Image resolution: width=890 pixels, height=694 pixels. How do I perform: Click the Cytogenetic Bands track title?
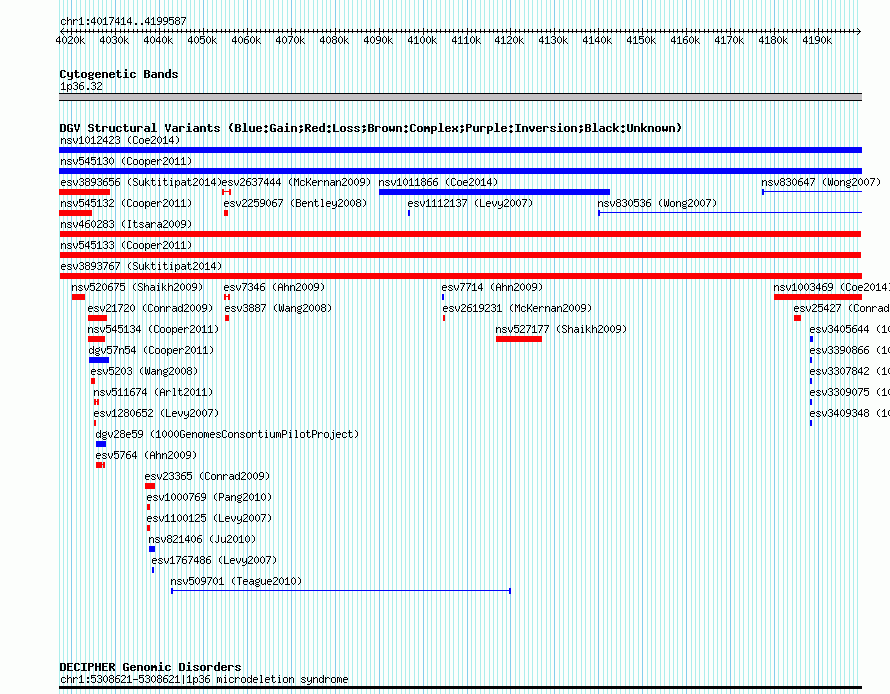coord(119,74)
